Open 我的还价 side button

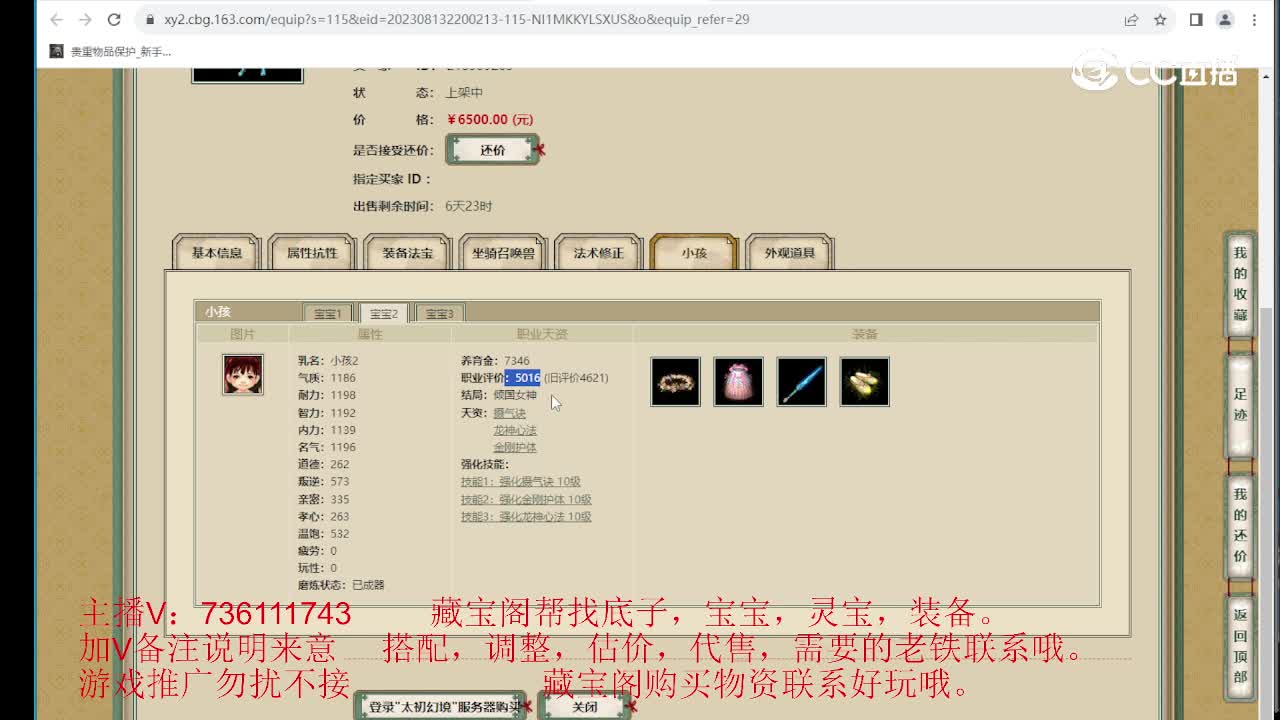point(1240,527)
